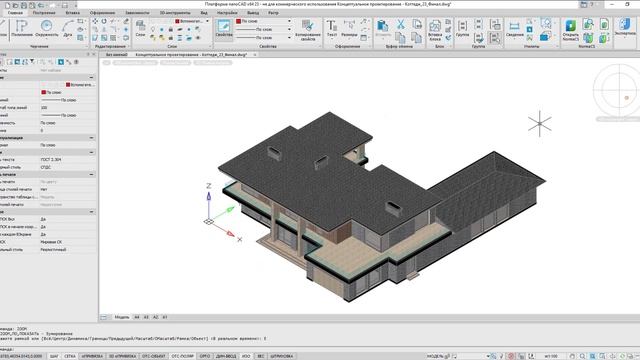Select the Размеры (dimensions) tool
640x360 pixels.
pyautogui.click(x=349, y=29)
